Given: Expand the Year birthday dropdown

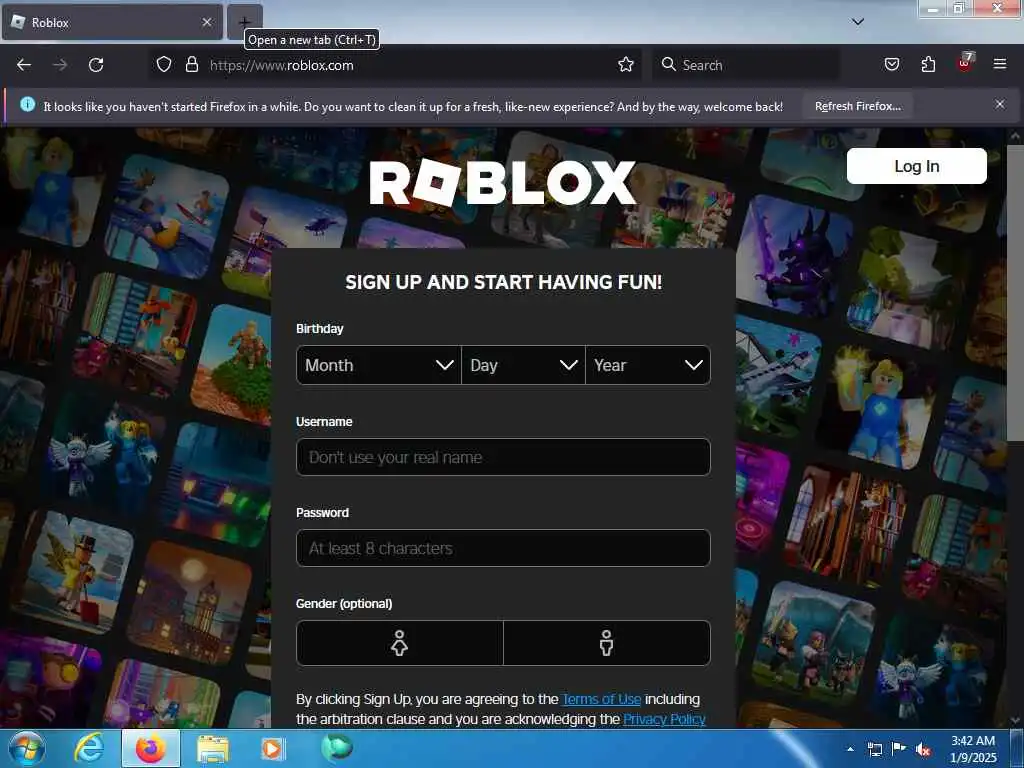Looking at the screenshot, I should click(648, 365).
